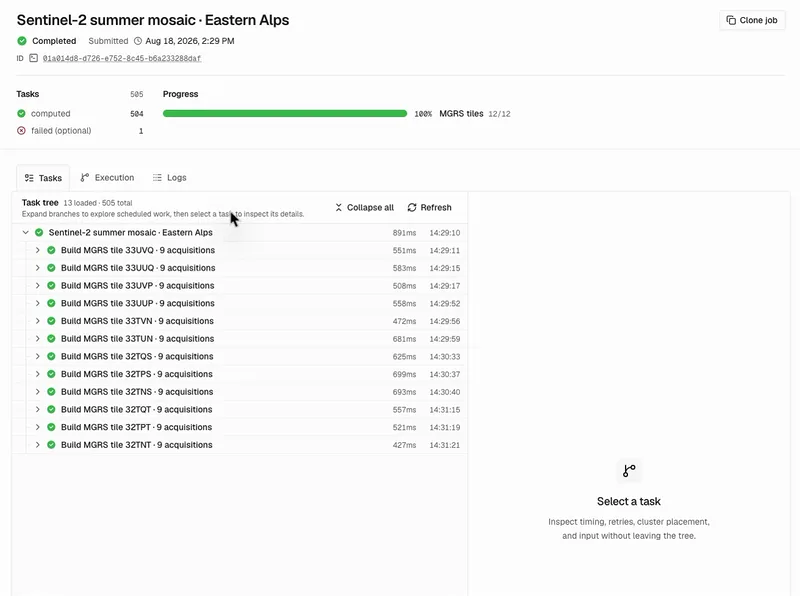Click the red failed (optional) status icon

click(21, 131)
